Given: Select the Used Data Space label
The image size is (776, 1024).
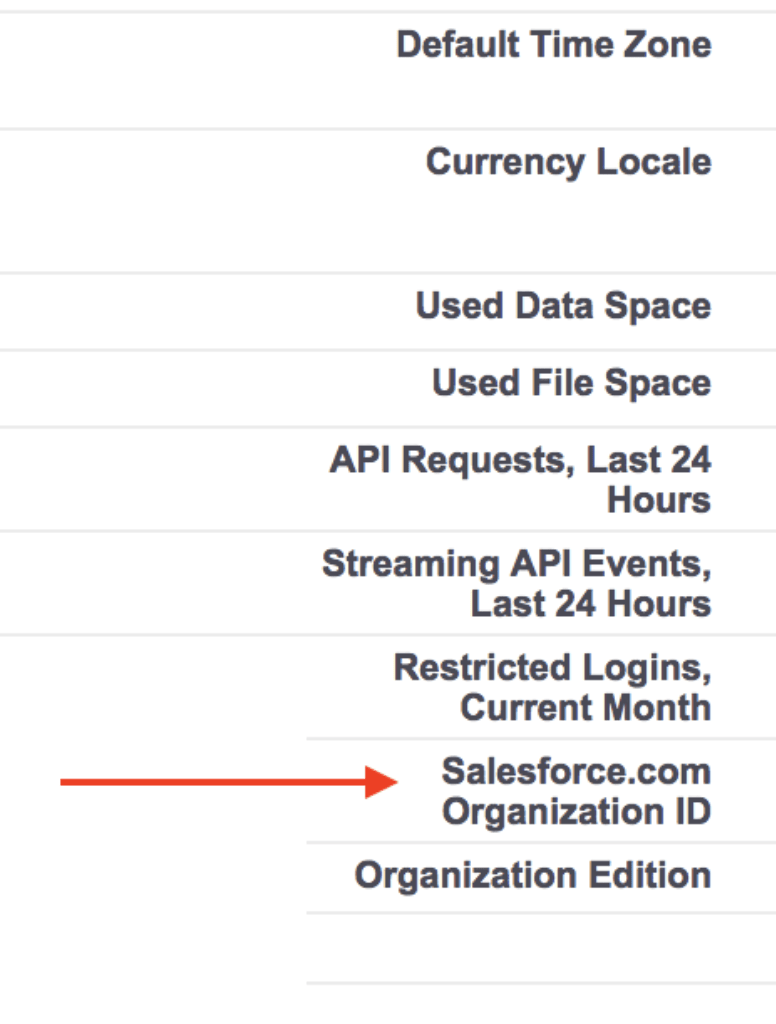Looking at the screenshot, I should click(563, 306).
